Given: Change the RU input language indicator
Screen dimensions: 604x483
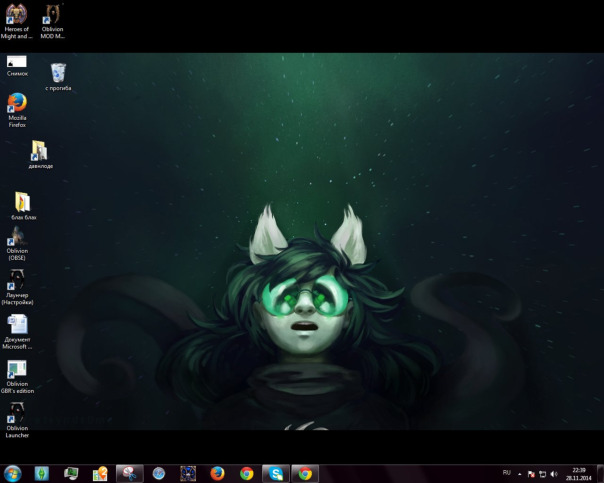Looking at the screenshot, I should point(507,473).
